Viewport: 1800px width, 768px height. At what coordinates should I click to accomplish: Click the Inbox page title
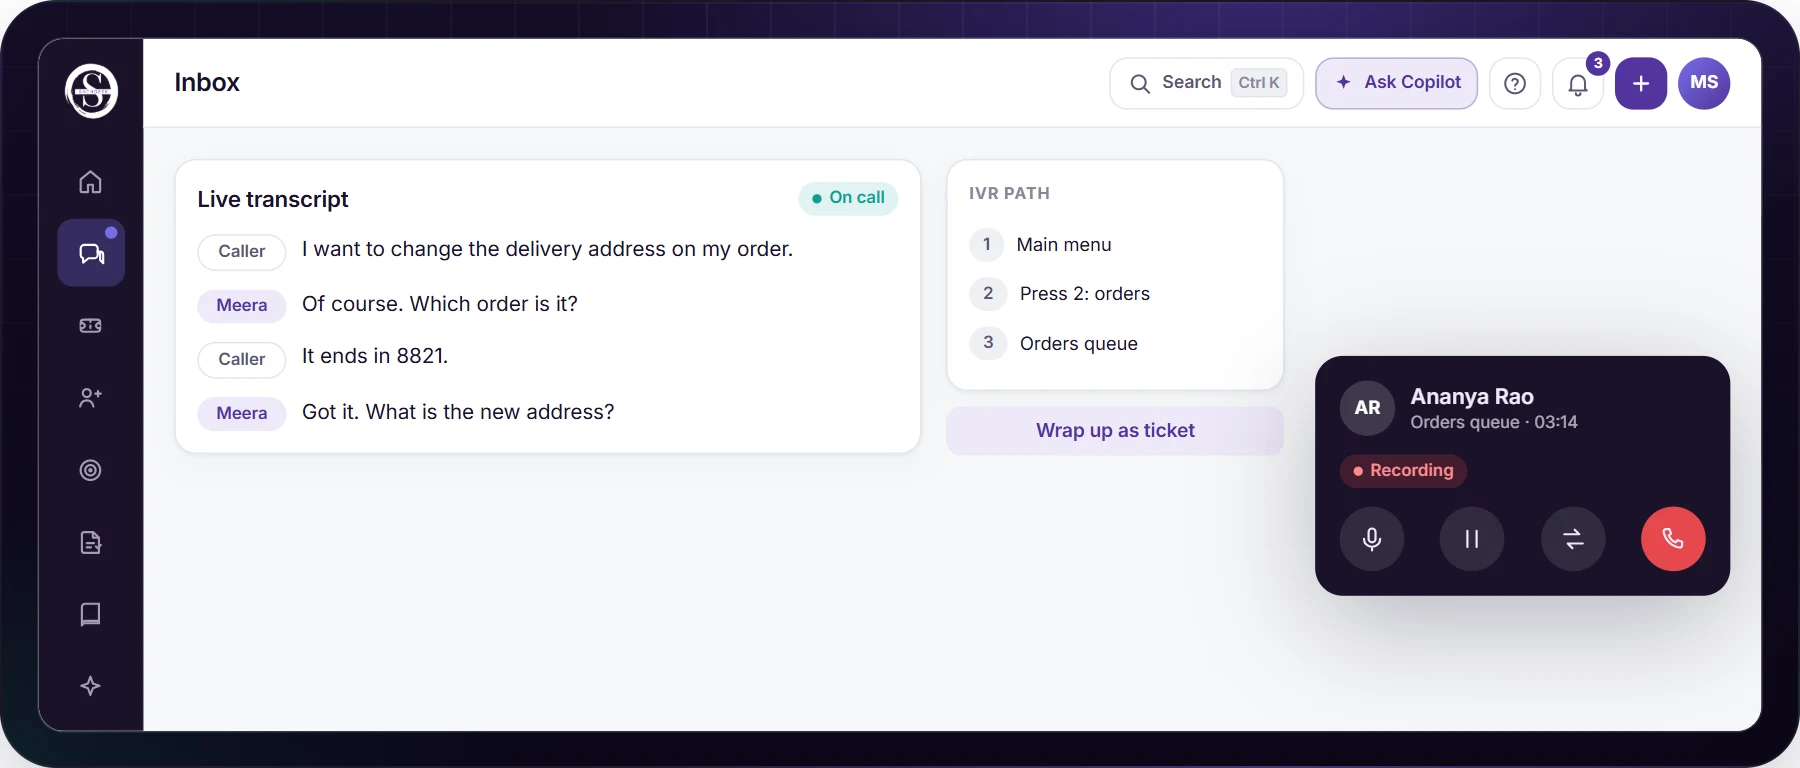207,83
